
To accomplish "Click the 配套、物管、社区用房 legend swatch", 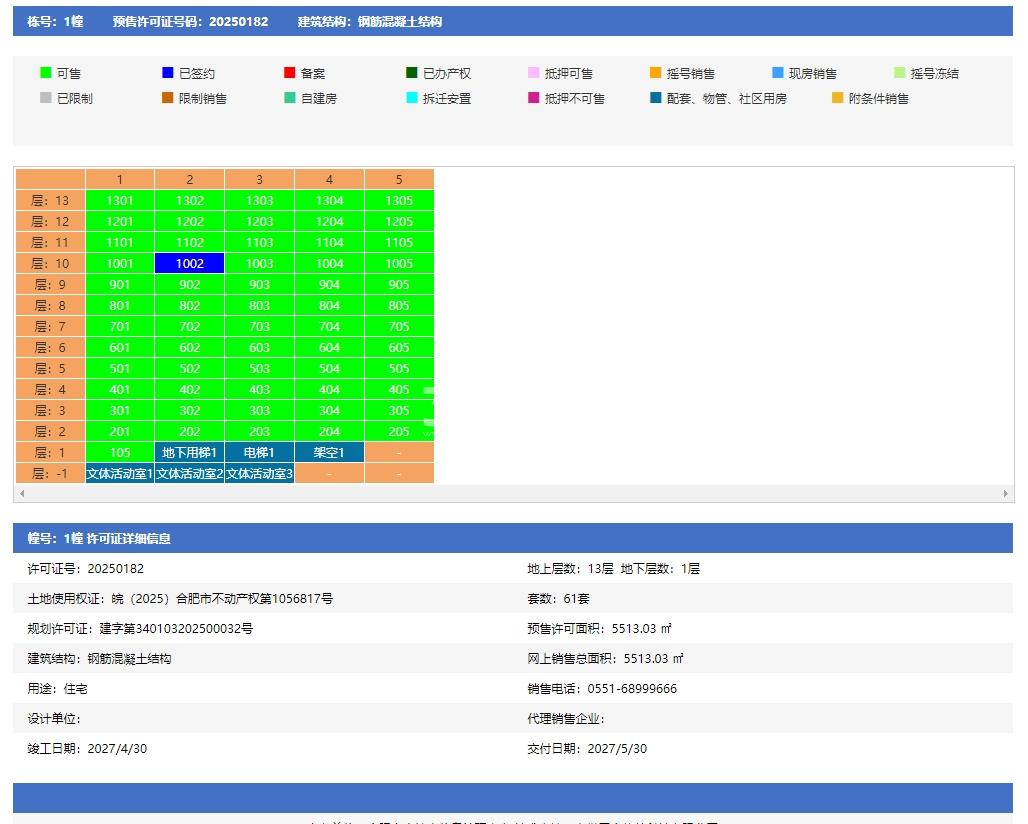I will pyautogui.click(x=656, y=98).
